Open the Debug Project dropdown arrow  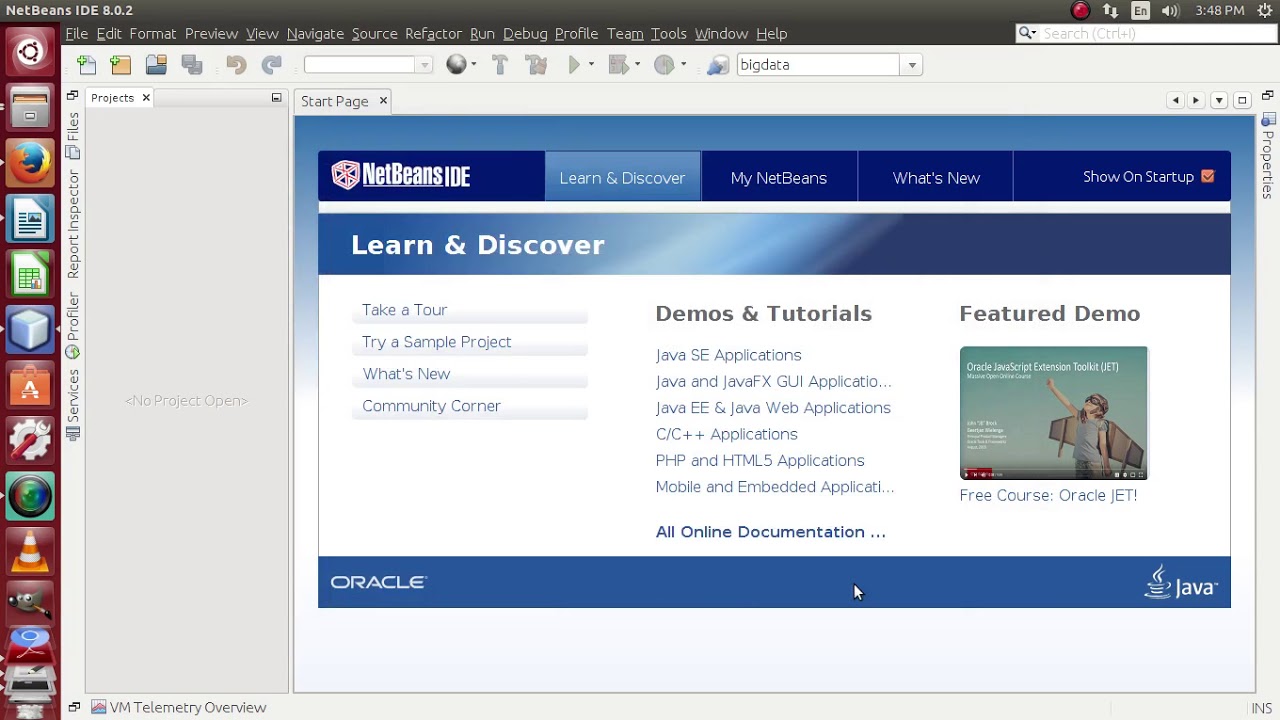(x=638, y=65)
